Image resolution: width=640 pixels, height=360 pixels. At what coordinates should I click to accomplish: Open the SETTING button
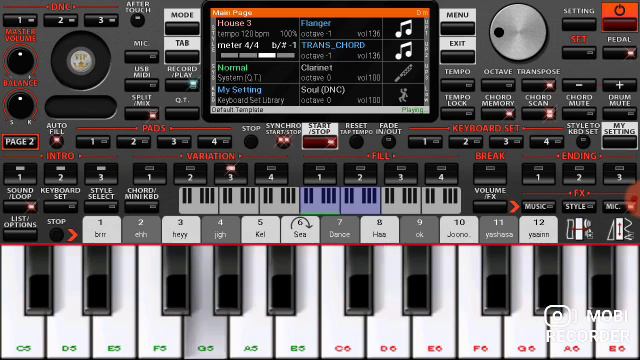tap(579, 24)
